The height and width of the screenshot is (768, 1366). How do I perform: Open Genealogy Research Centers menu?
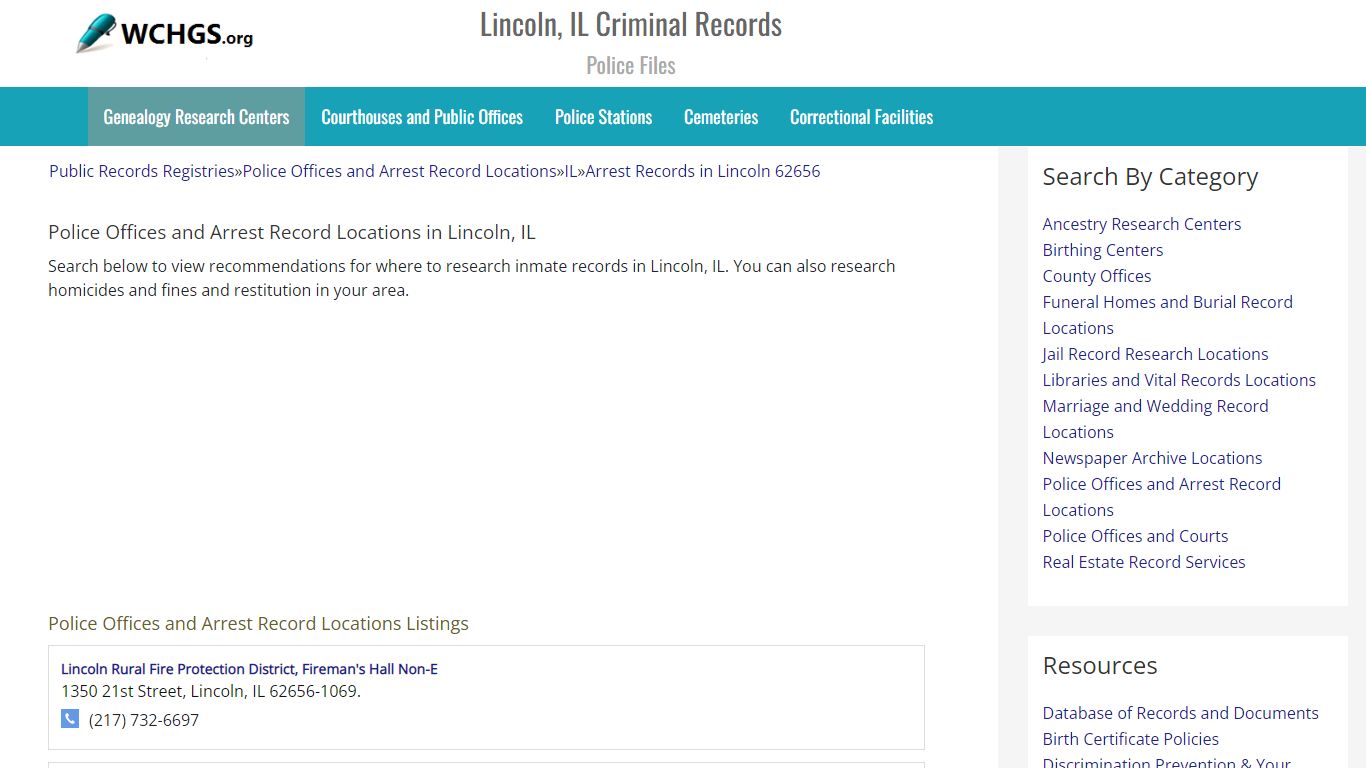[196, 117]
